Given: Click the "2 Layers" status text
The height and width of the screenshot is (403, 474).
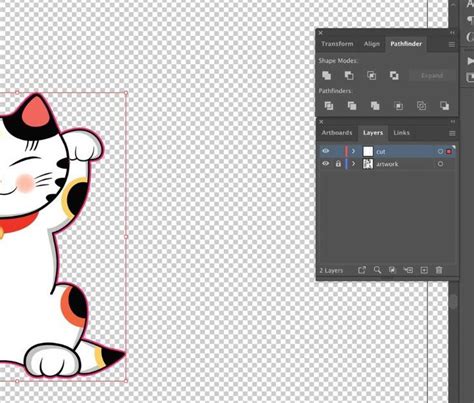Looking at the screenshot, I should [331, 271].
